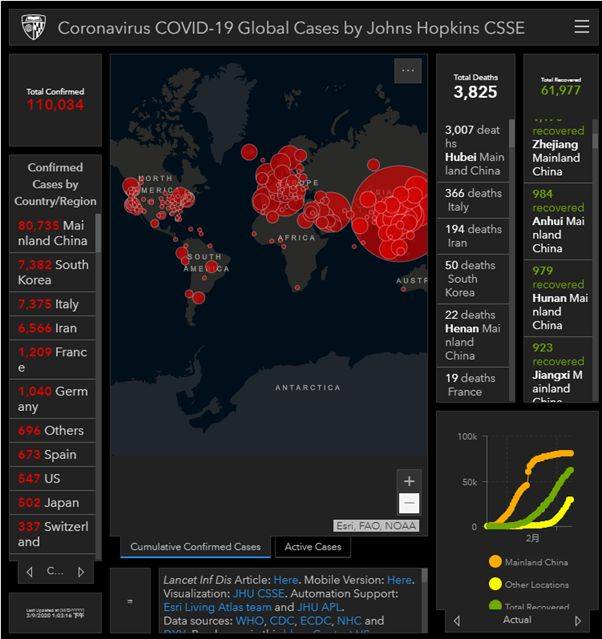Select Switzerland row with 337 cases
This screenshot has height=639, width=602.
coord(52,534)
